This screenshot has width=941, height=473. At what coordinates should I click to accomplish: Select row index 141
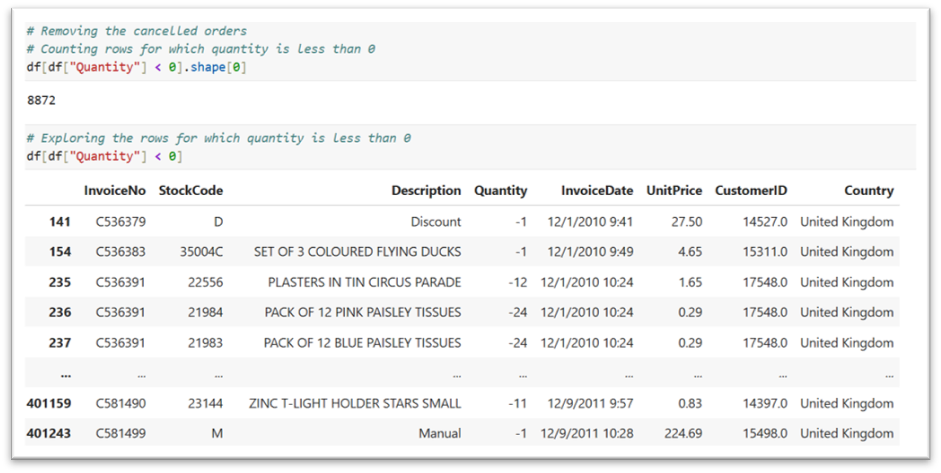tap(59, 222)
